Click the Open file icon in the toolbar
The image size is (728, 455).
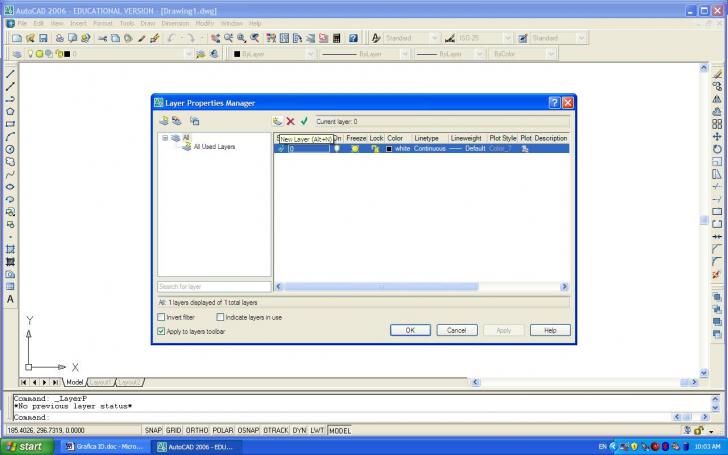click(30, 38)
